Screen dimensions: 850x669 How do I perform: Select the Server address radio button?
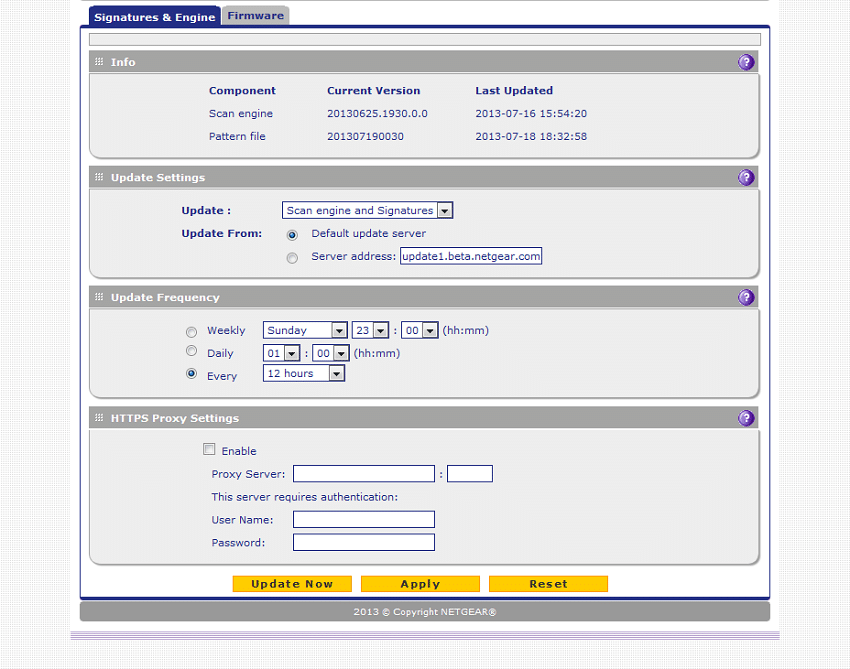coord(292,258)
